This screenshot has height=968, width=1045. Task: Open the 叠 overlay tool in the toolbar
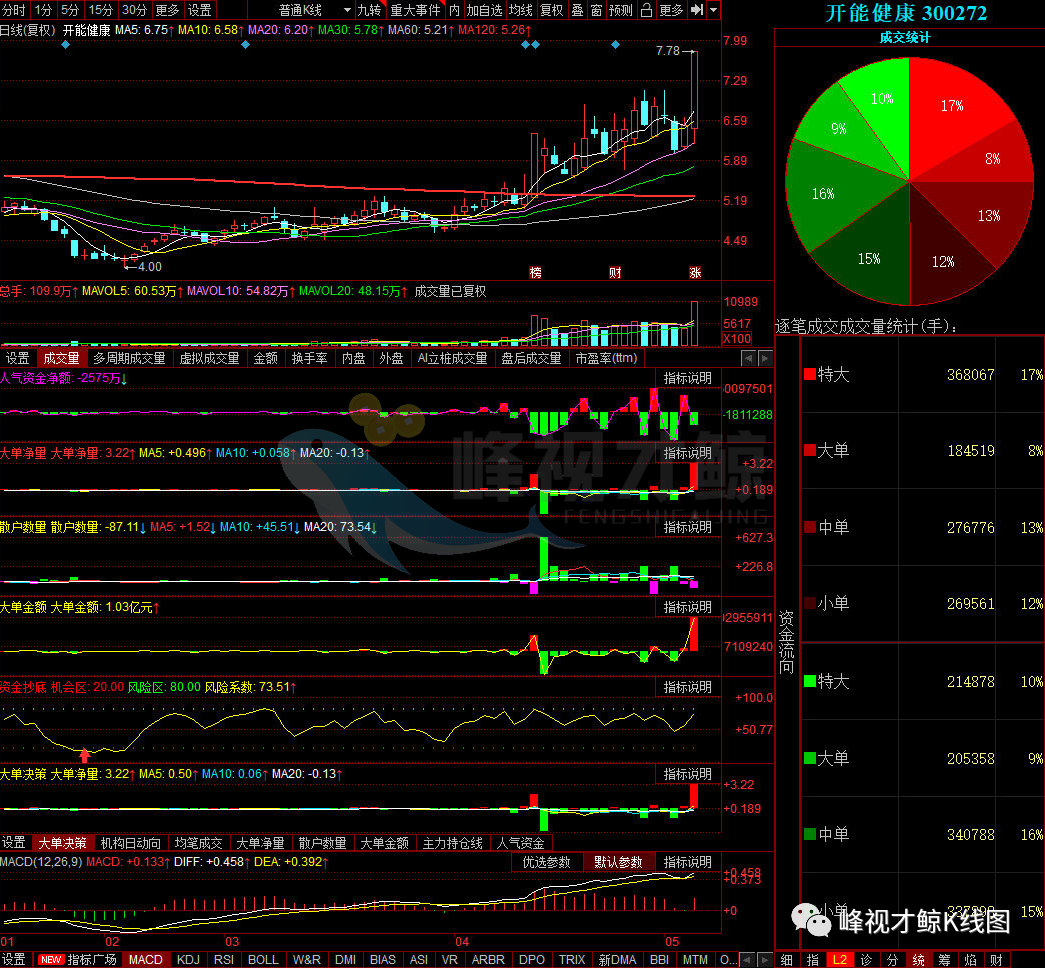(577, 10)
